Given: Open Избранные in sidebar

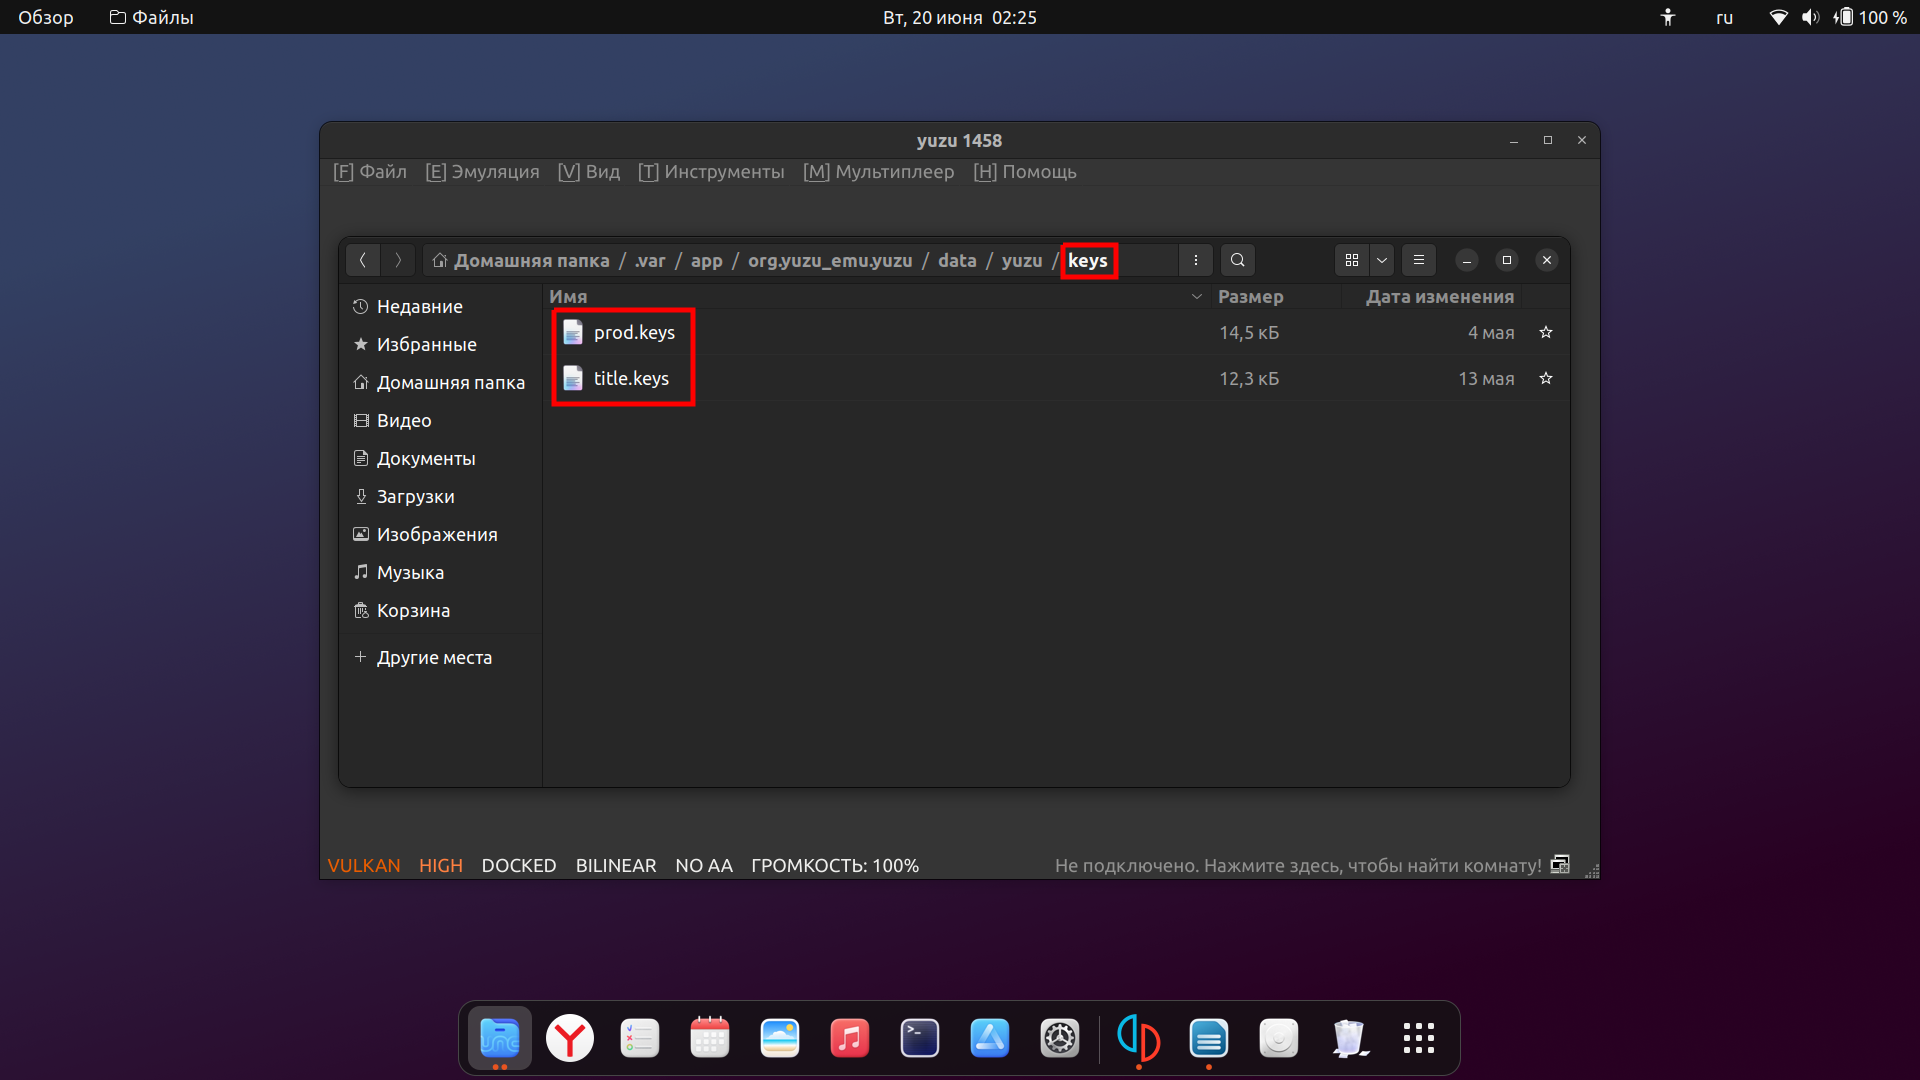Looking at the screenshot, I should (x=441, y=344).
